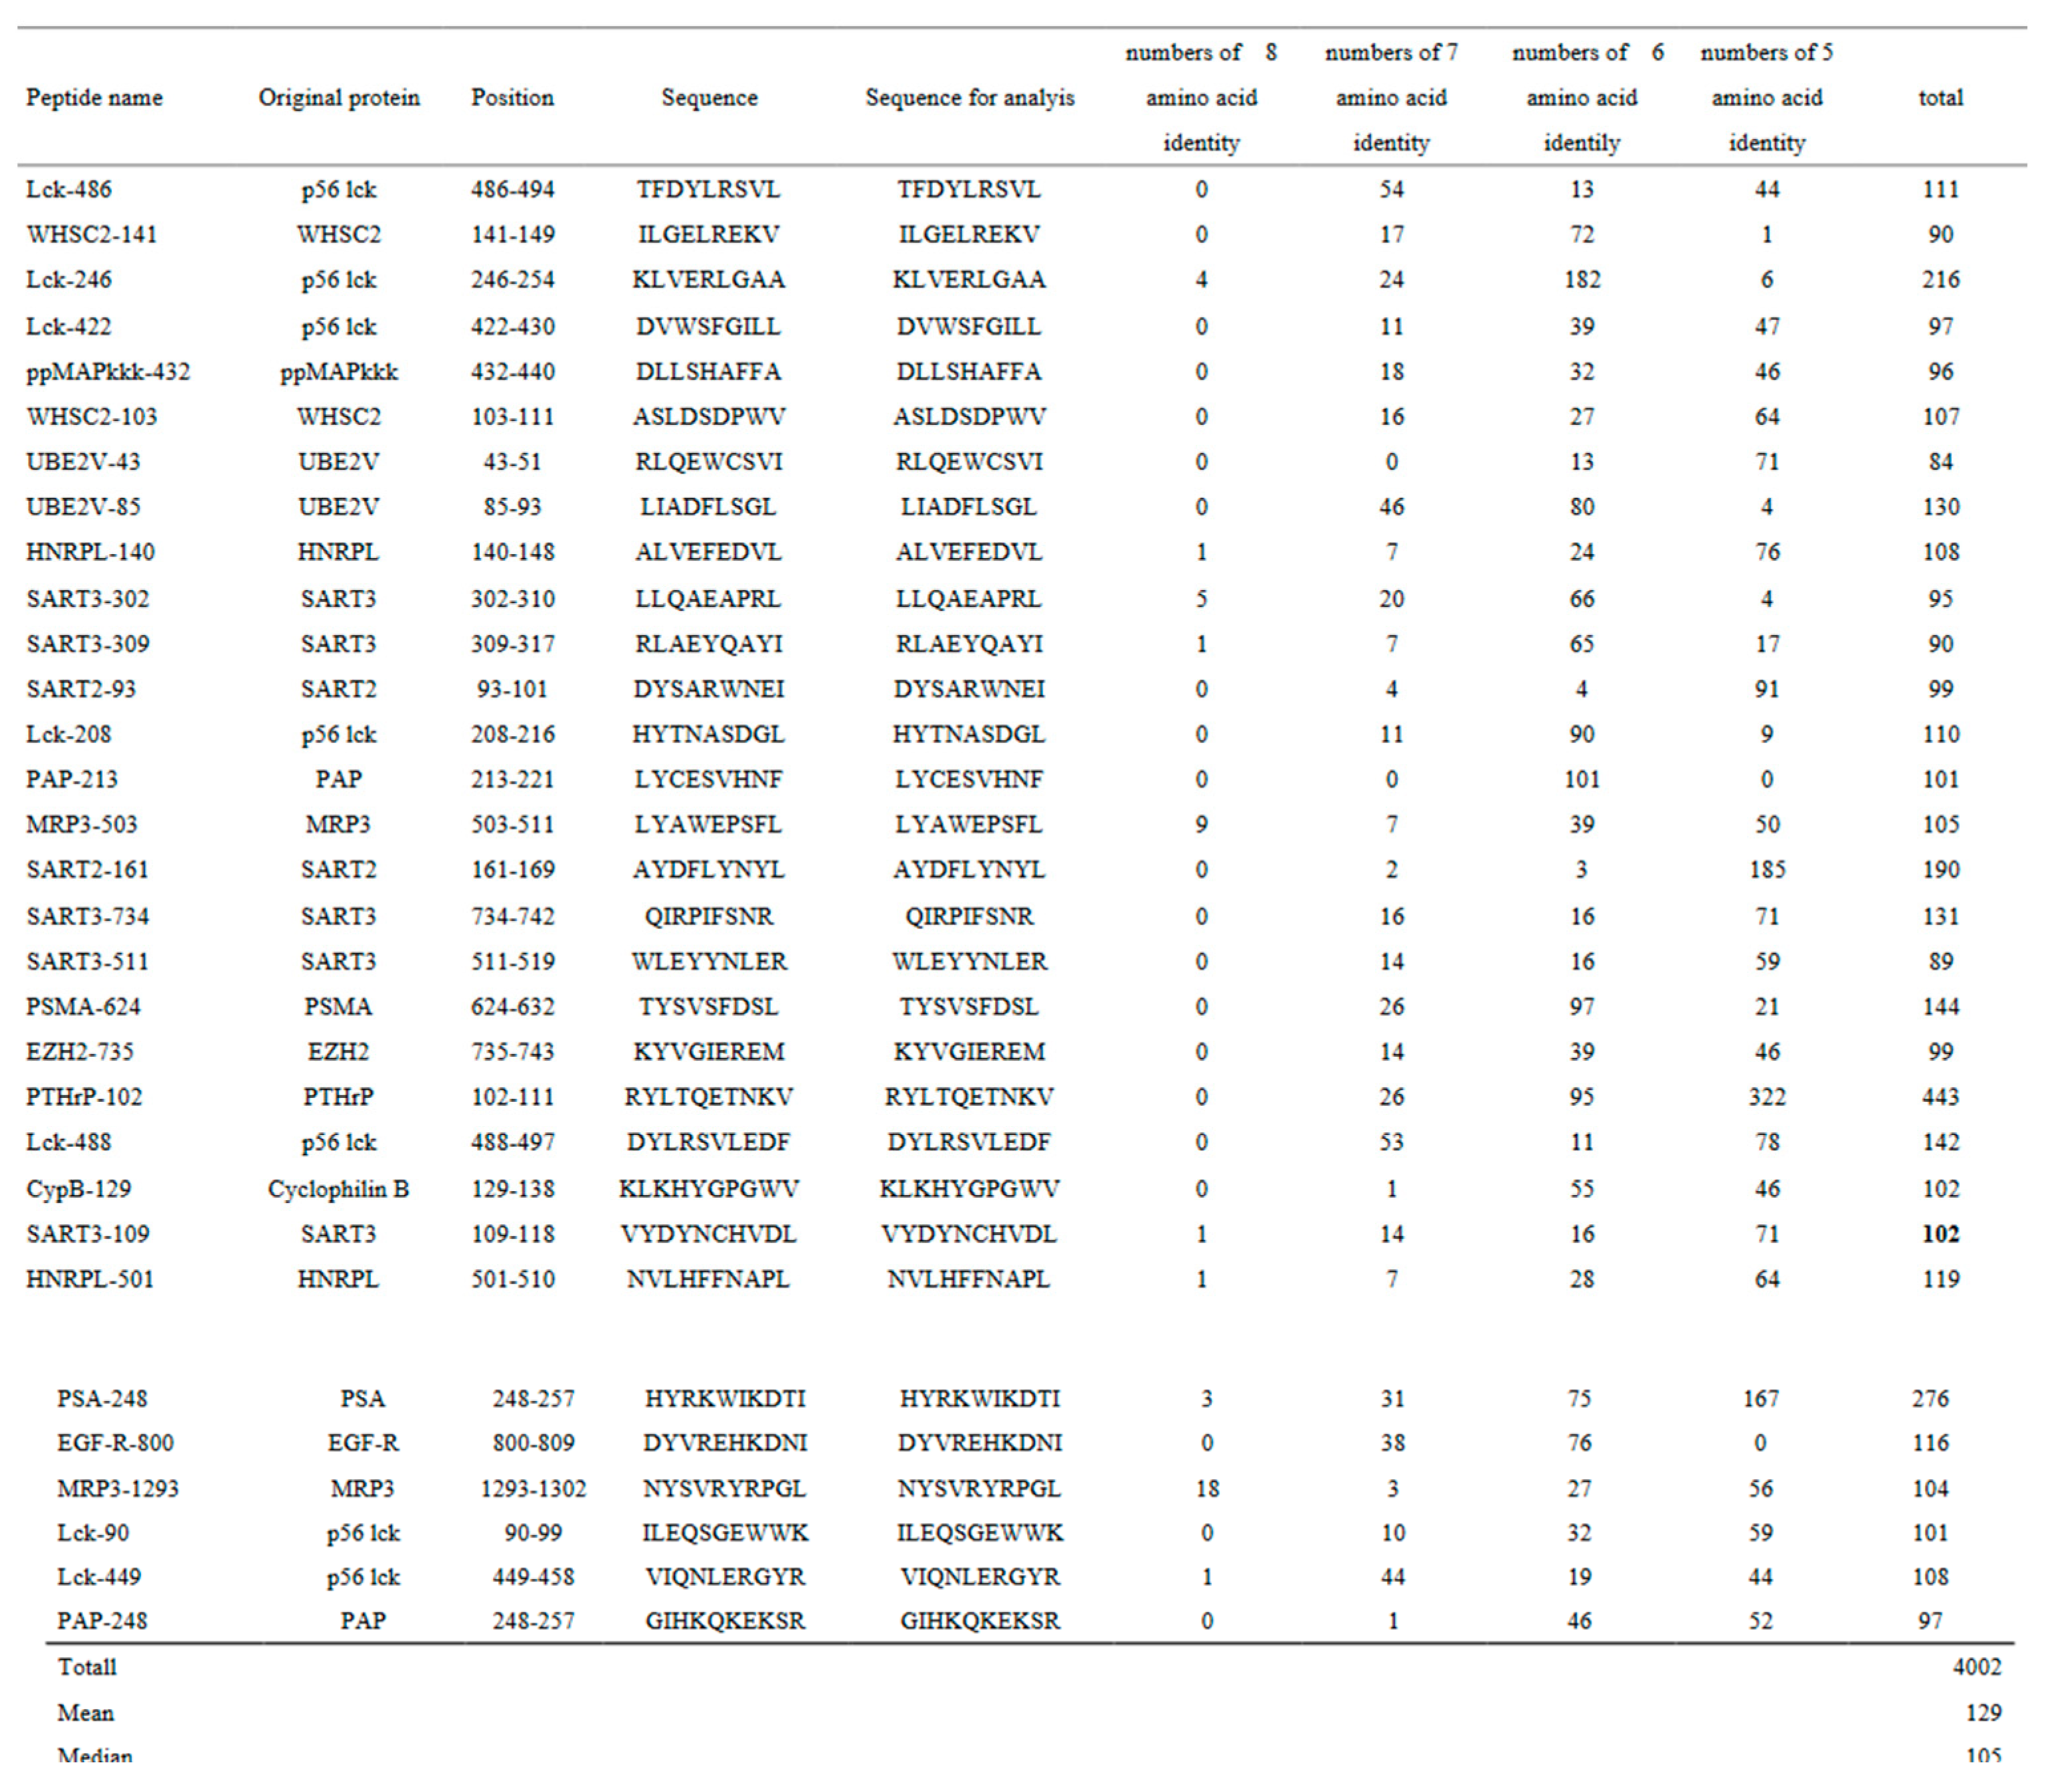
Task: Click the grand total value 4002
Action: (1976, 1667)
